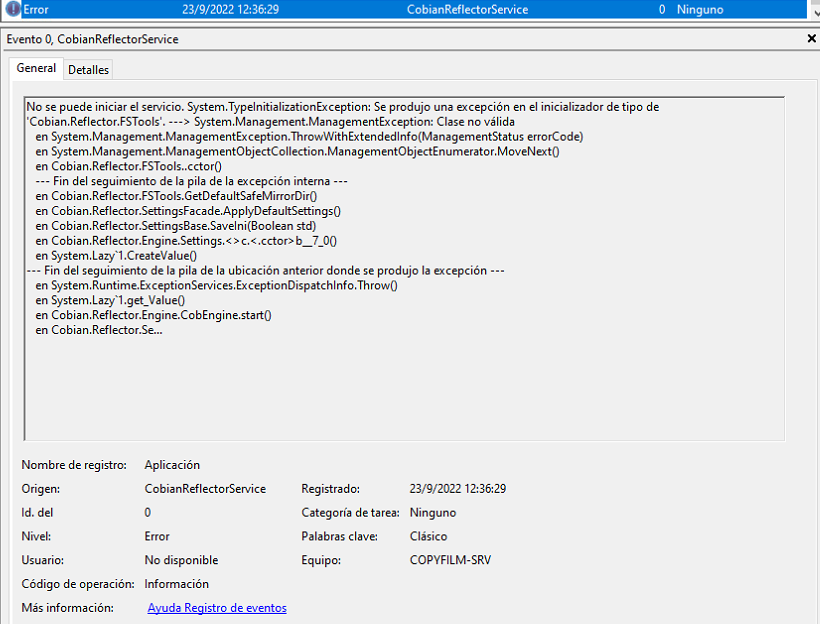Viewport: 820px width, 624px height.
Task: Click the 'Evento 0, CobianReflectorService' pane title
Action: pos(93,39)
